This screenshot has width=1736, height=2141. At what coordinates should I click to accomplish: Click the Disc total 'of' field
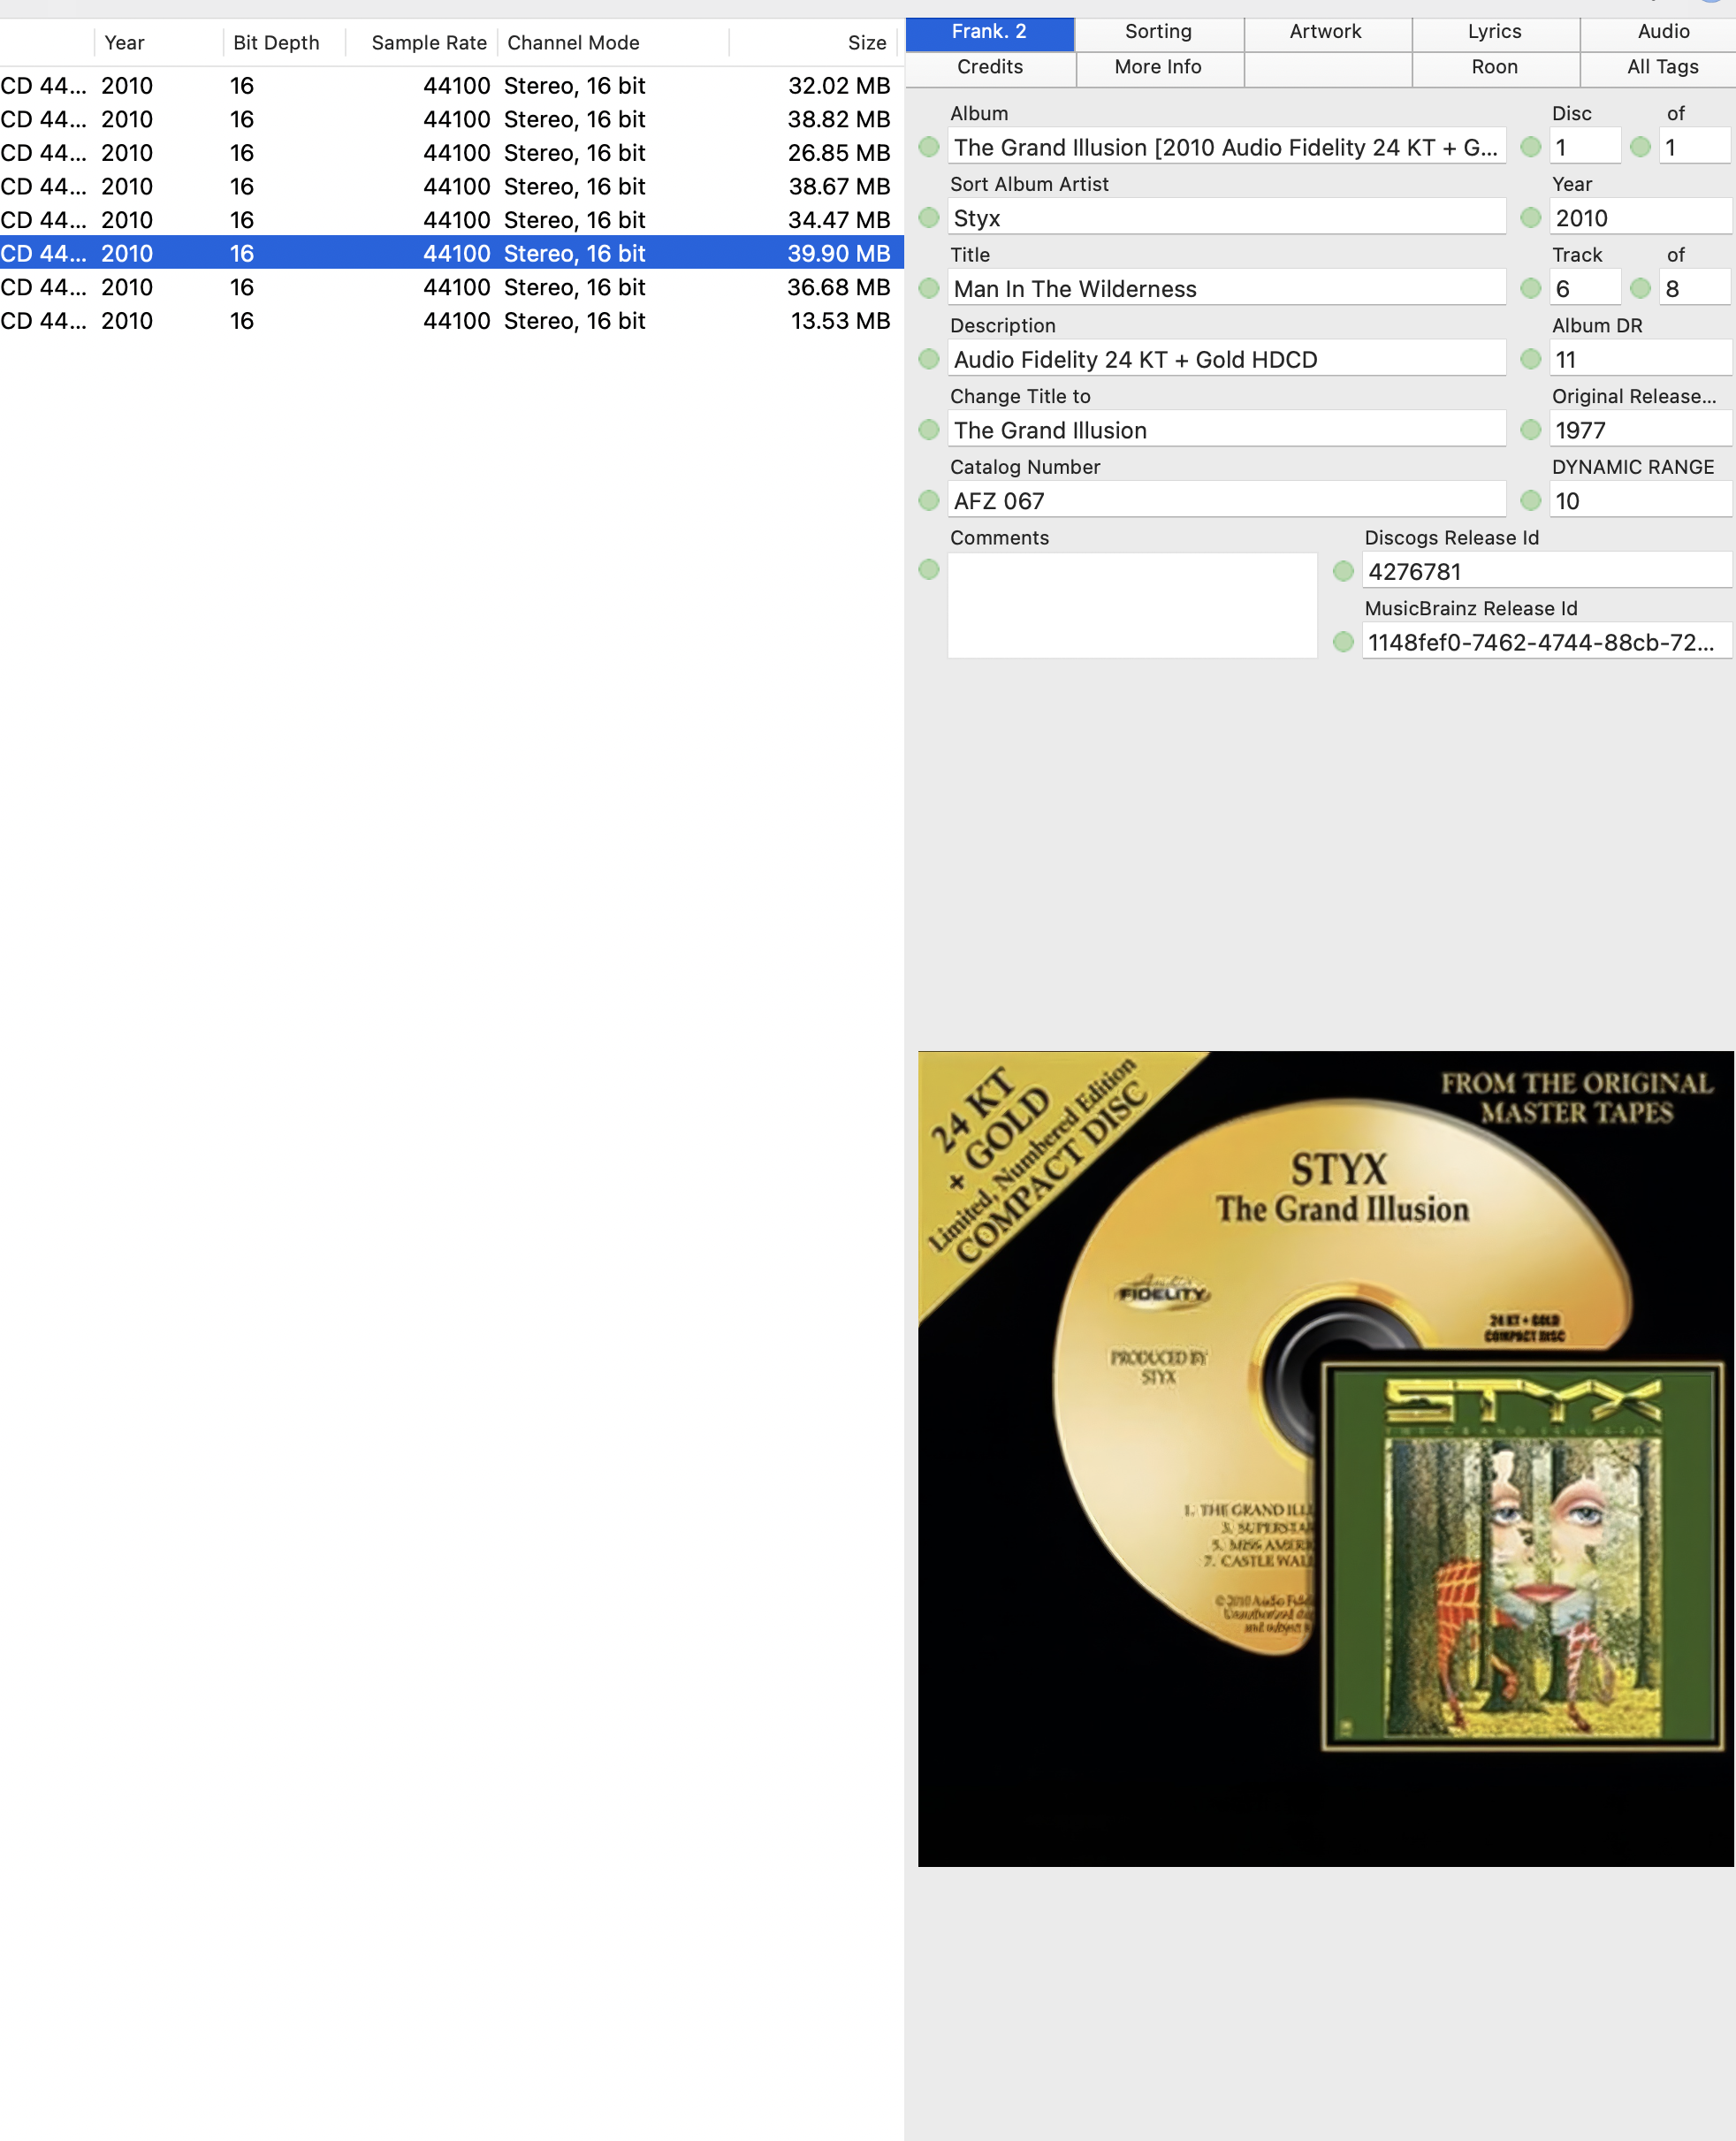click(1696, 147)
